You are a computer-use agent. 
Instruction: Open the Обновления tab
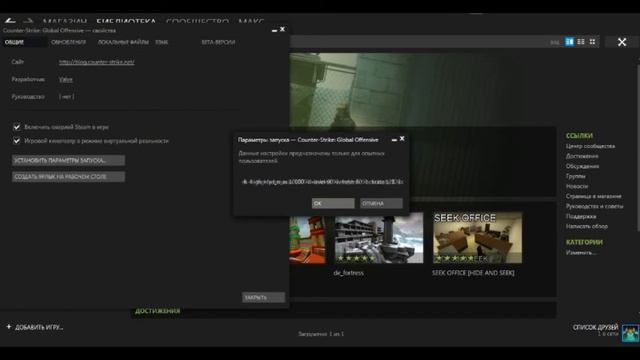click(x=69, y=42)
